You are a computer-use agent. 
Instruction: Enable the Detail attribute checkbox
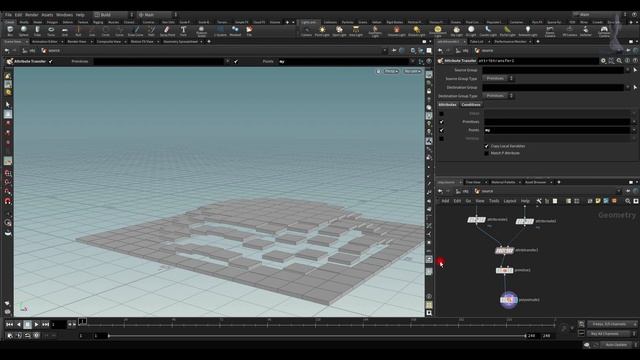click(441, 113)
